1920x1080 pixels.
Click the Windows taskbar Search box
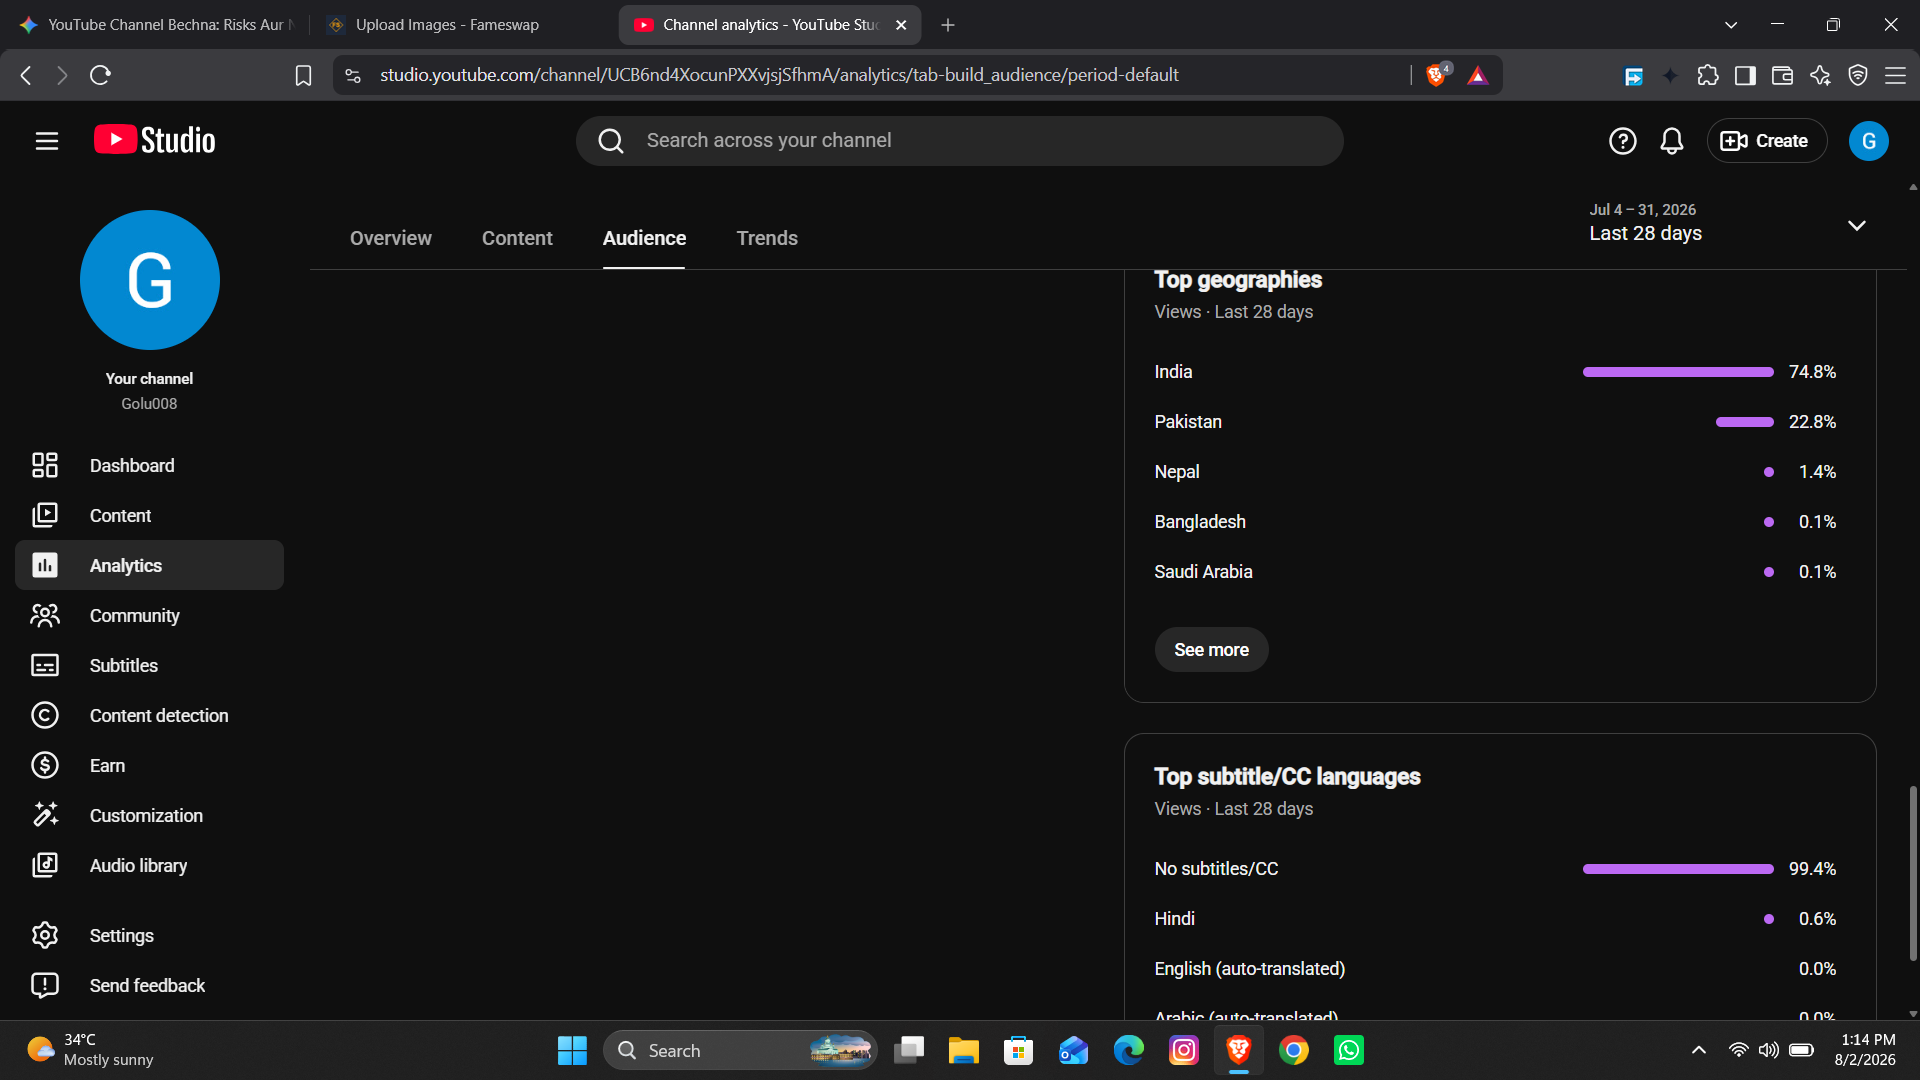(x=740, y=1050)
